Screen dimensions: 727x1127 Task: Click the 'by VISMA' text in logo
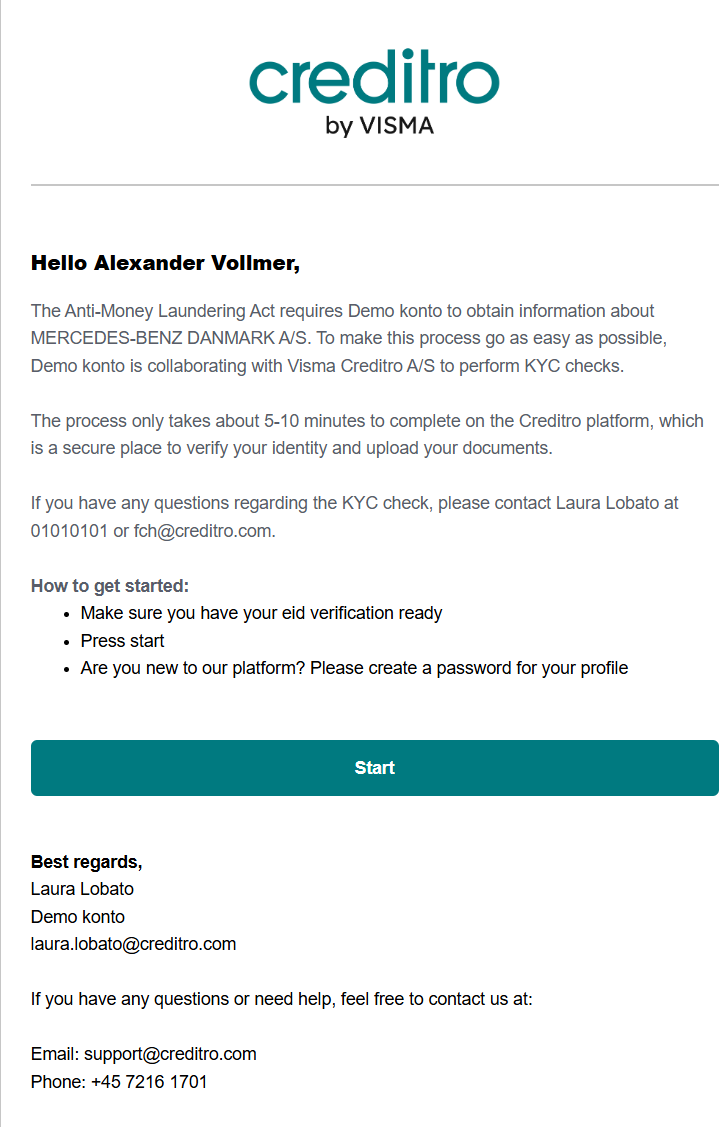point(380,126)
